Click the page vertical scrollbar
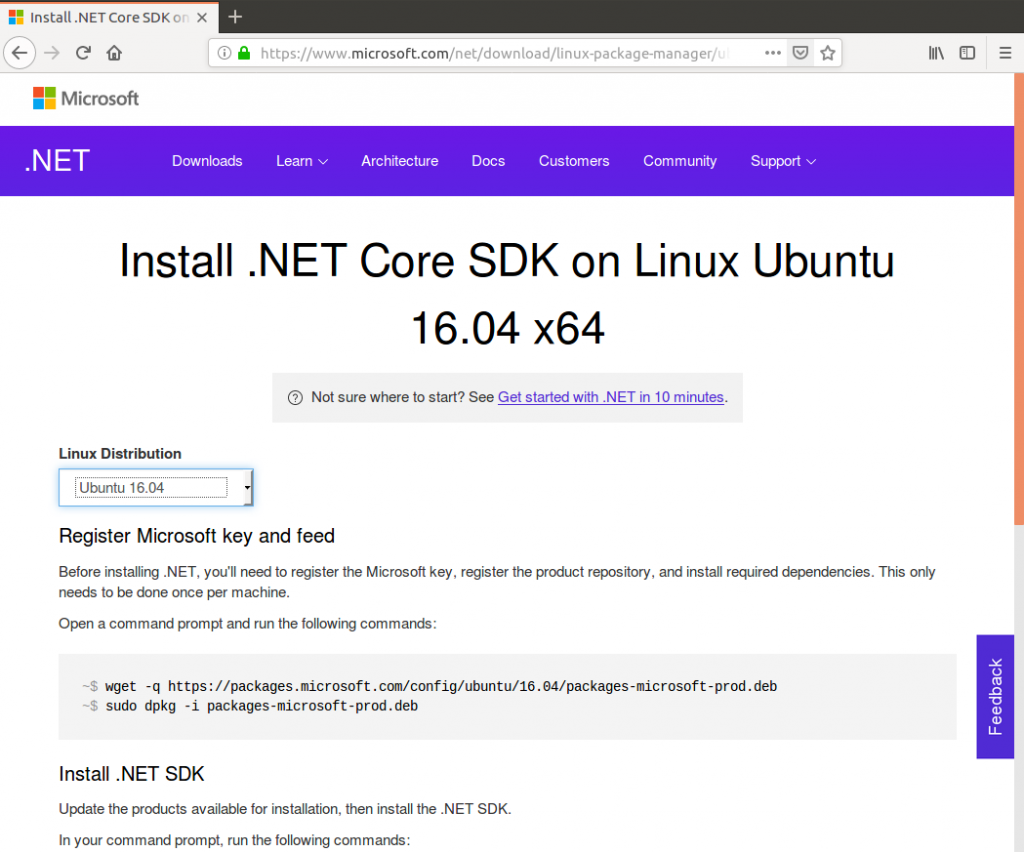The height and width of the screenshot is (852, 1024). coord(1019,300)
